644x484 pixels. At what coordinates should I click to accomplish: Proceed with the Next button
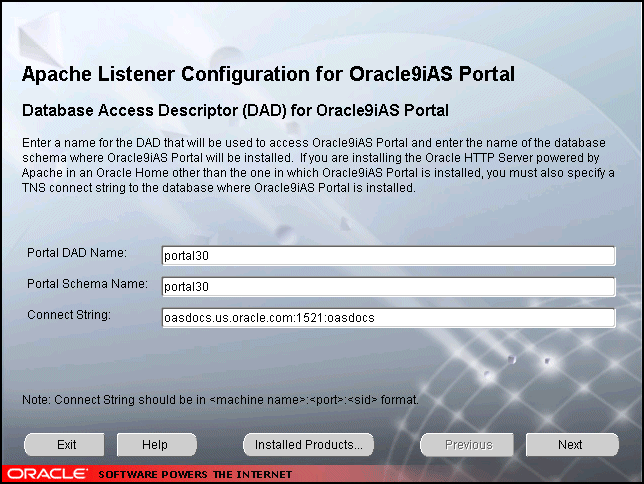[572, 445]
